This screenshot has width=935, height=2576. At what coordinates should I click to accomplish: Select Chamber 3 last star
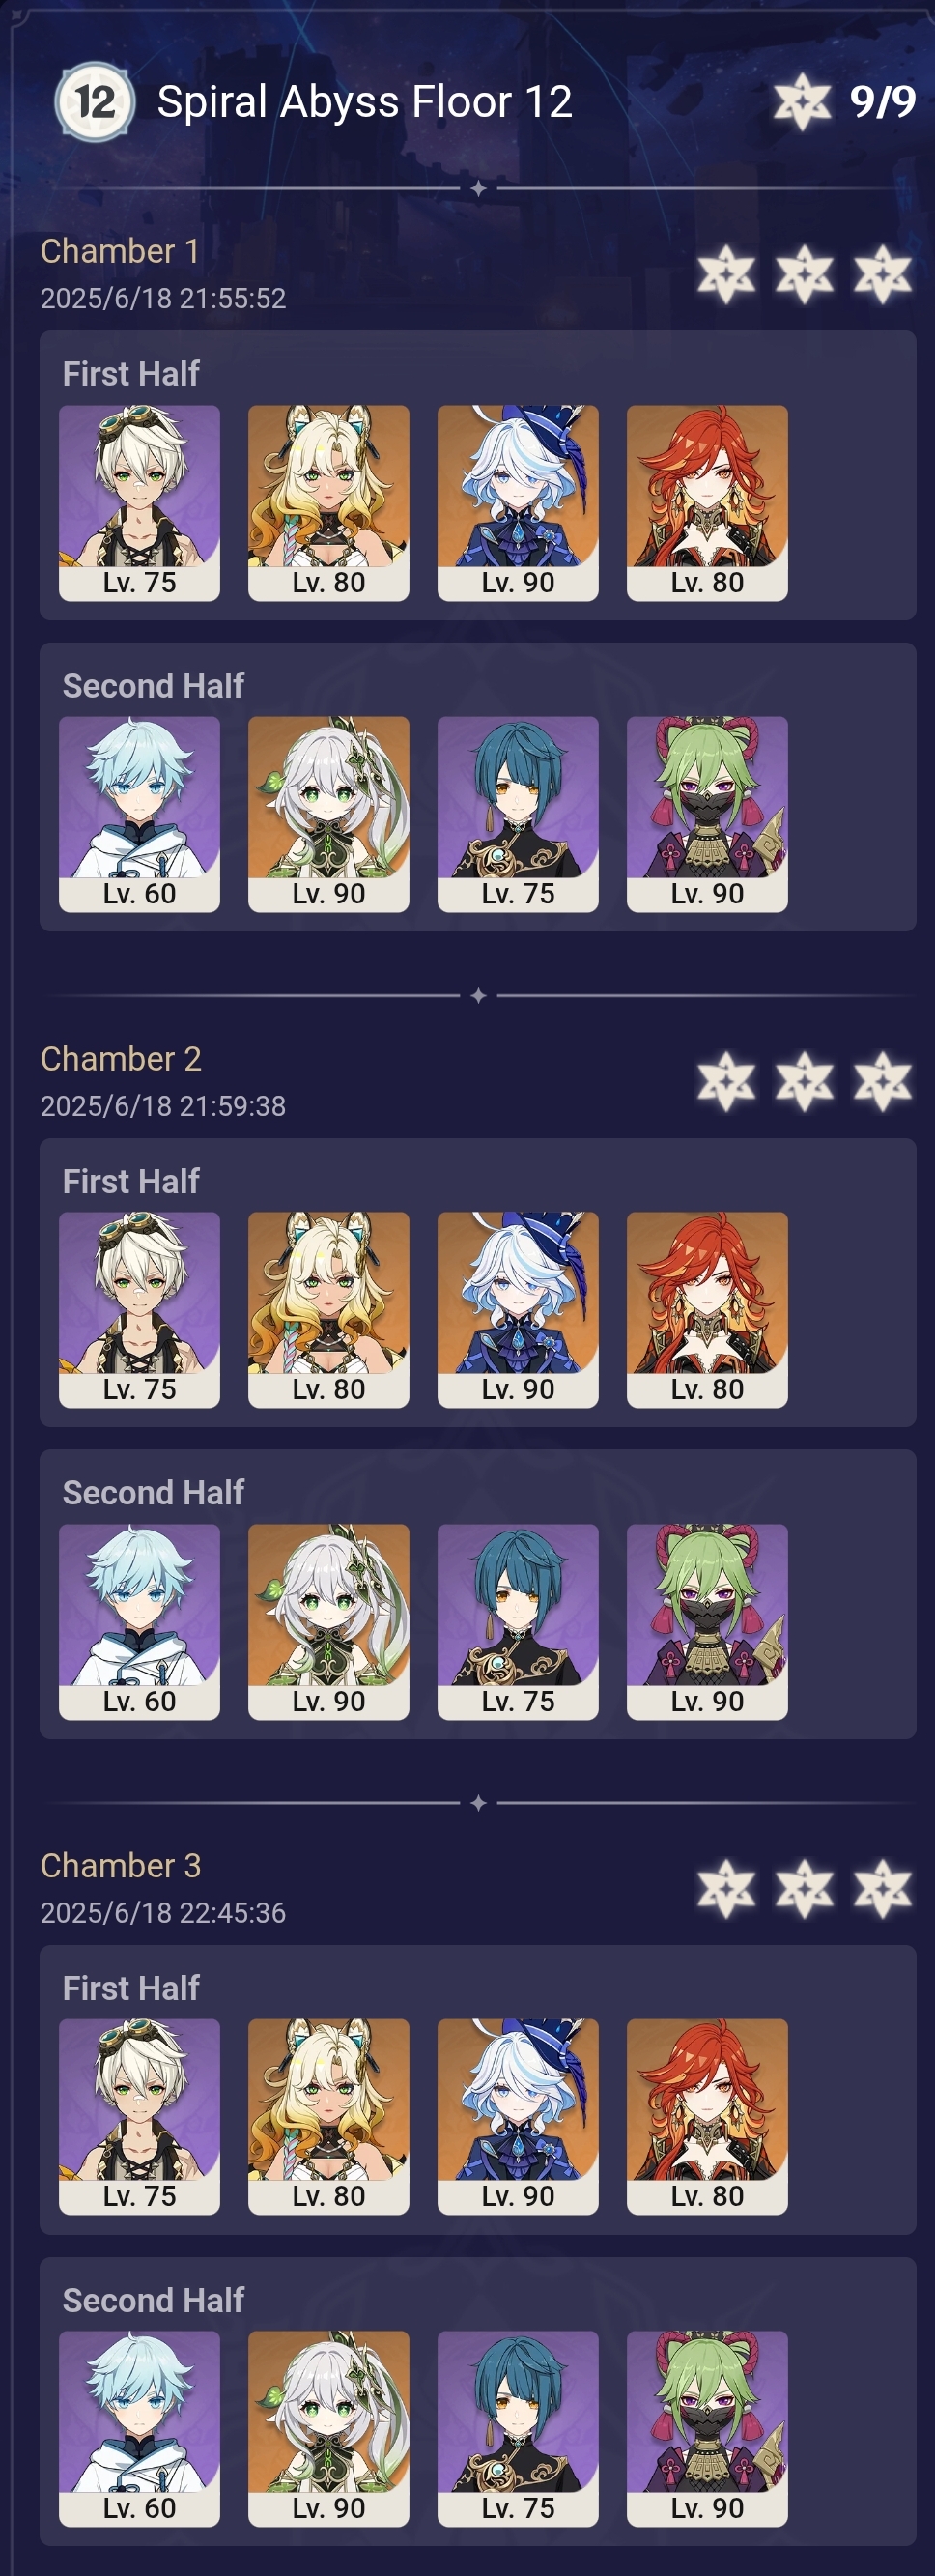tap(883, 1889)
